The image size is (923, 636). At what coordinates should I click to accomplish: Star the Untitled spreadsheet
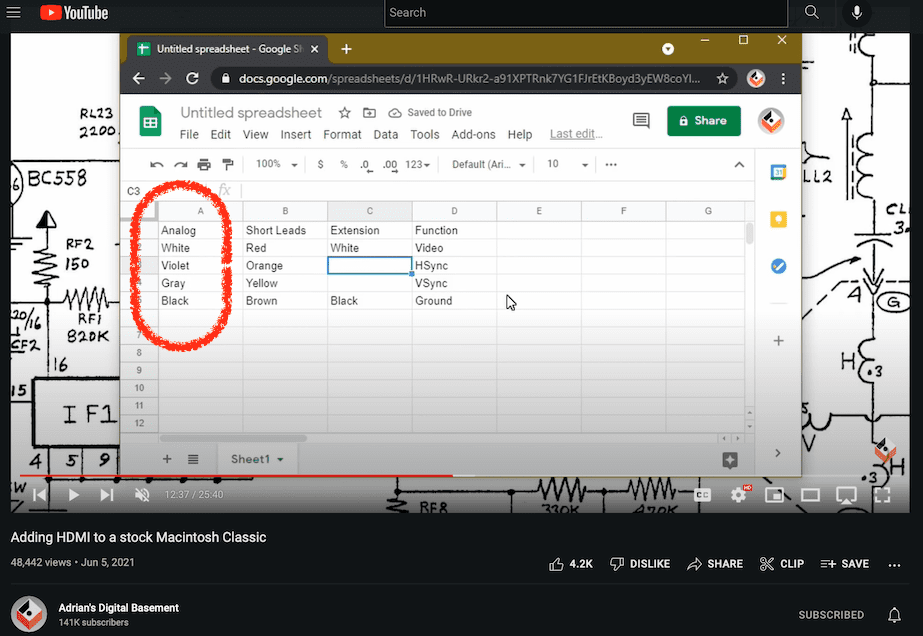344,112
